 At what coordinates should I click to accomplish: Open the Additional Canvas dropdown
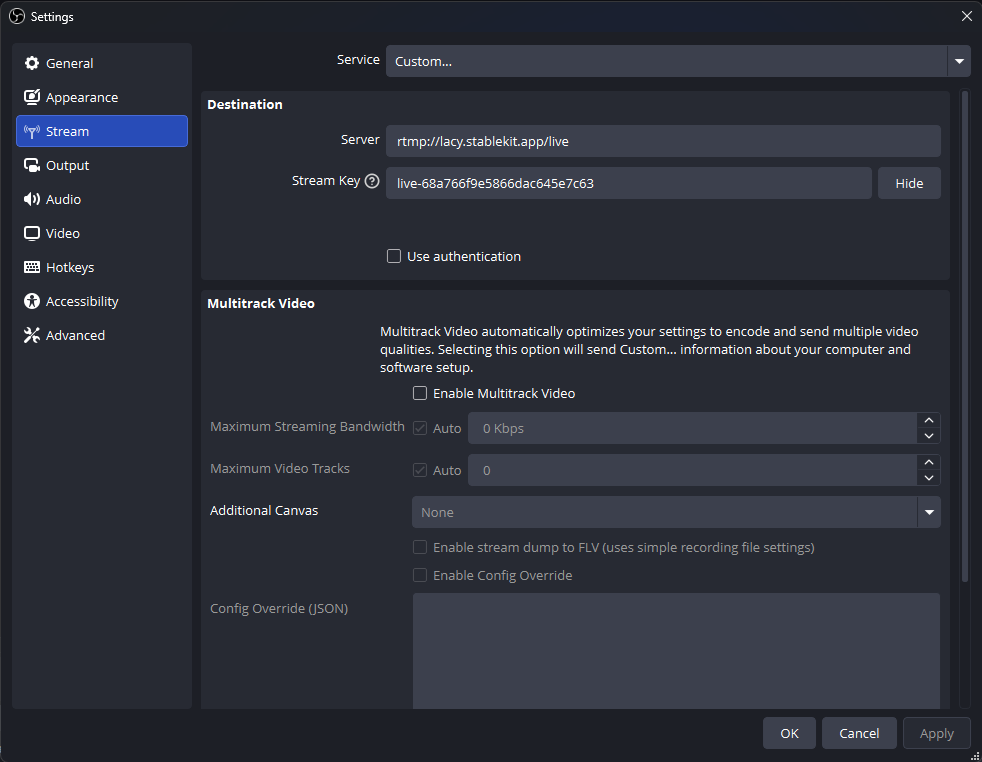(x=928, y=512)
